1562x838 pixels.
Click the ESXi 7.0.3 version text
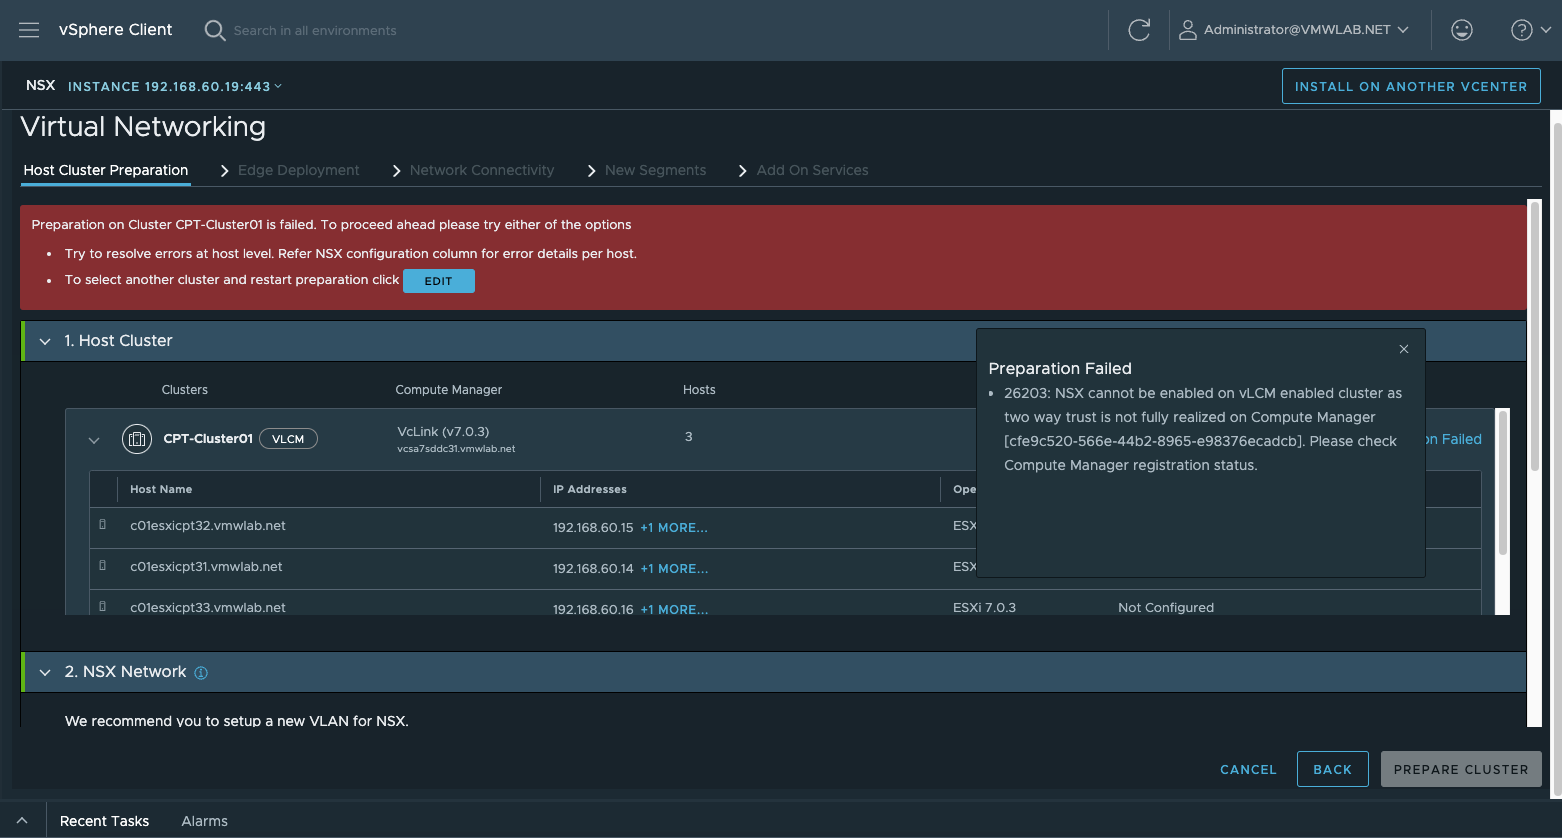pyautogui.click(x=984, y=608)
